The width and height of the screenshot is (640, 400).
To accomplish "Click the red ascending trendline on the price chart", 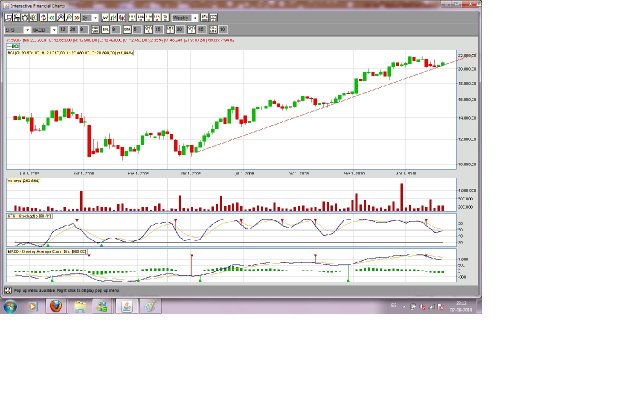I will click(x=327, y=105).
